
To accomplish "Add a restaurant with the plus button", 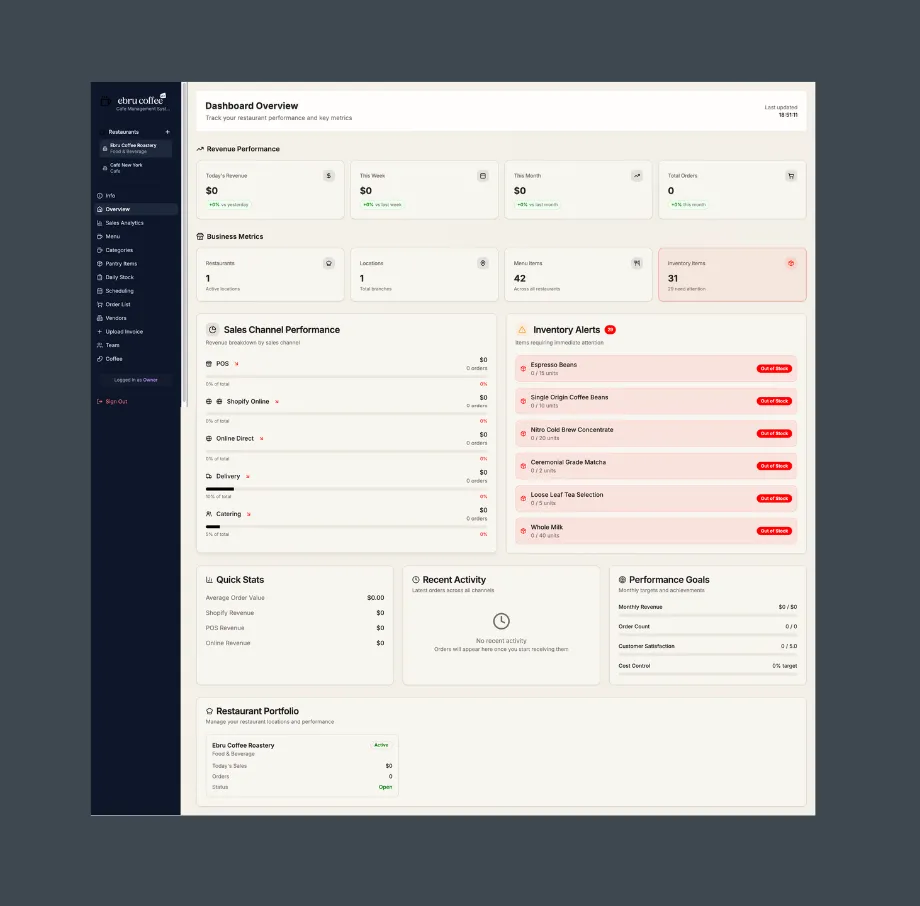I will 167,132.
